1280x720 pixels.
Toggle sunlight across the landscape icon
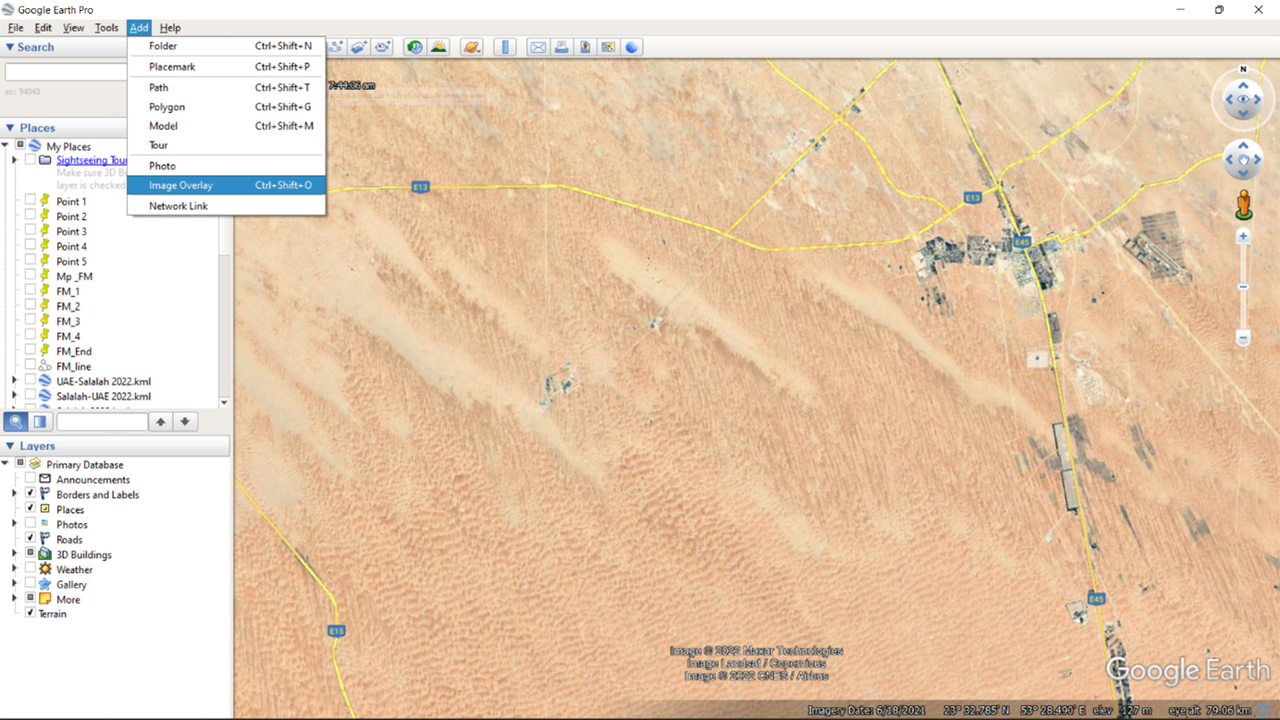coord(438,47)
